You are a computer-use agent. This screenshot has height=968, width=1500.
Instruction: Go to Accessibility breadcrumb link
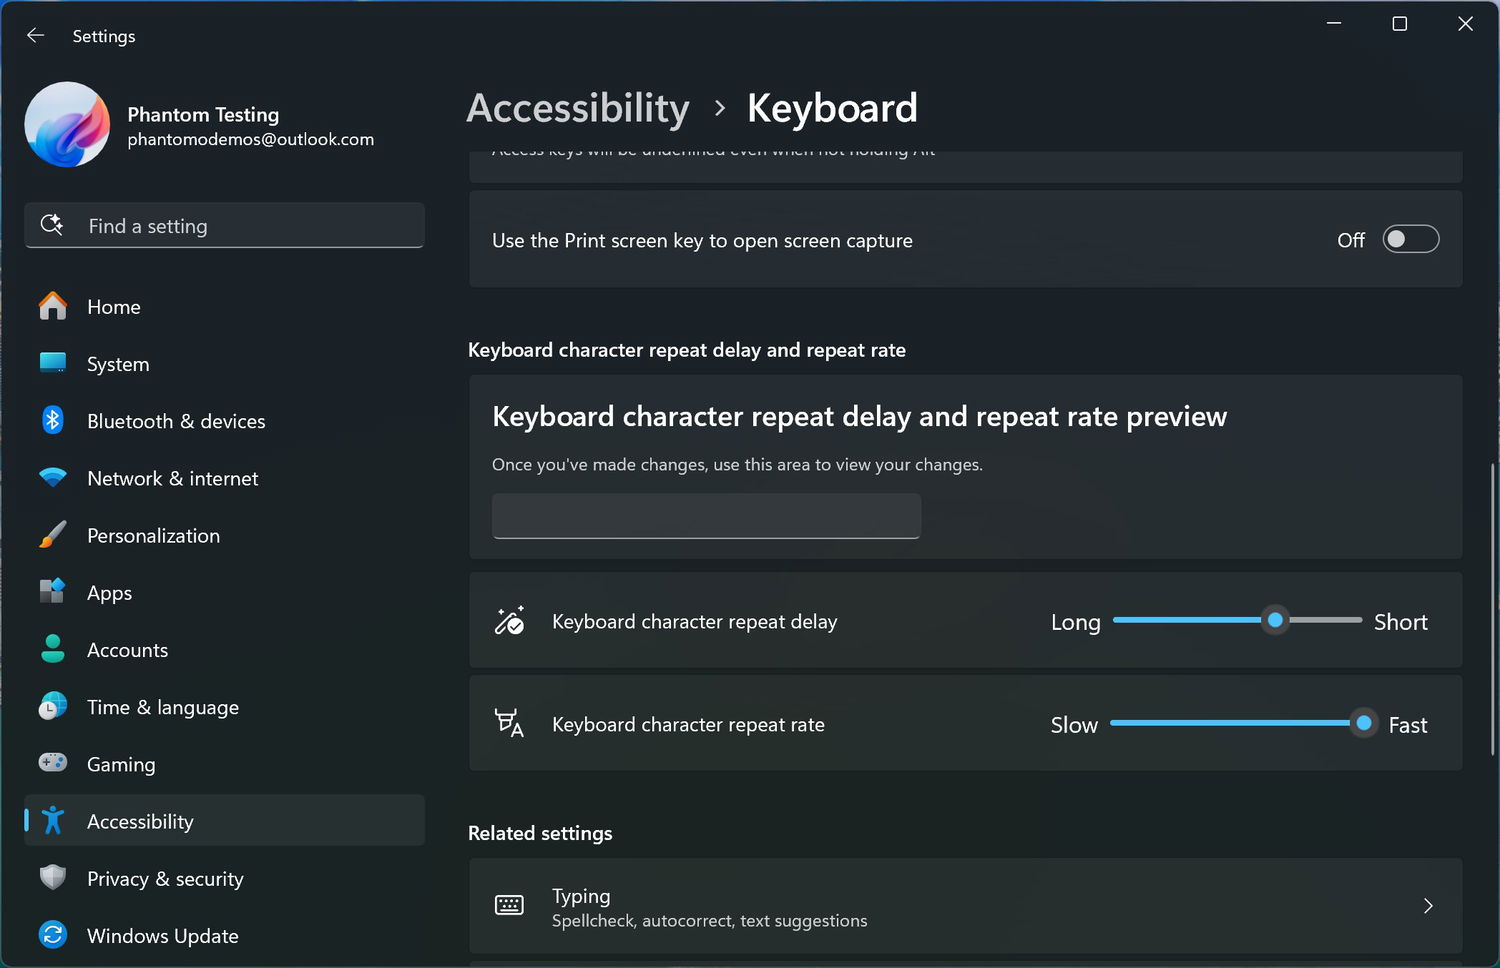(578, 108)
